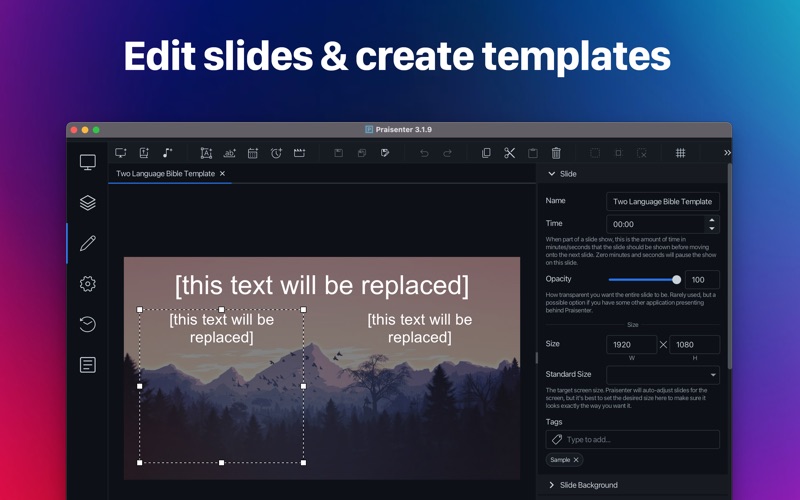800x500 pixels.
Task: Delete selection with trash icon
Action: [x=556, y=153]
